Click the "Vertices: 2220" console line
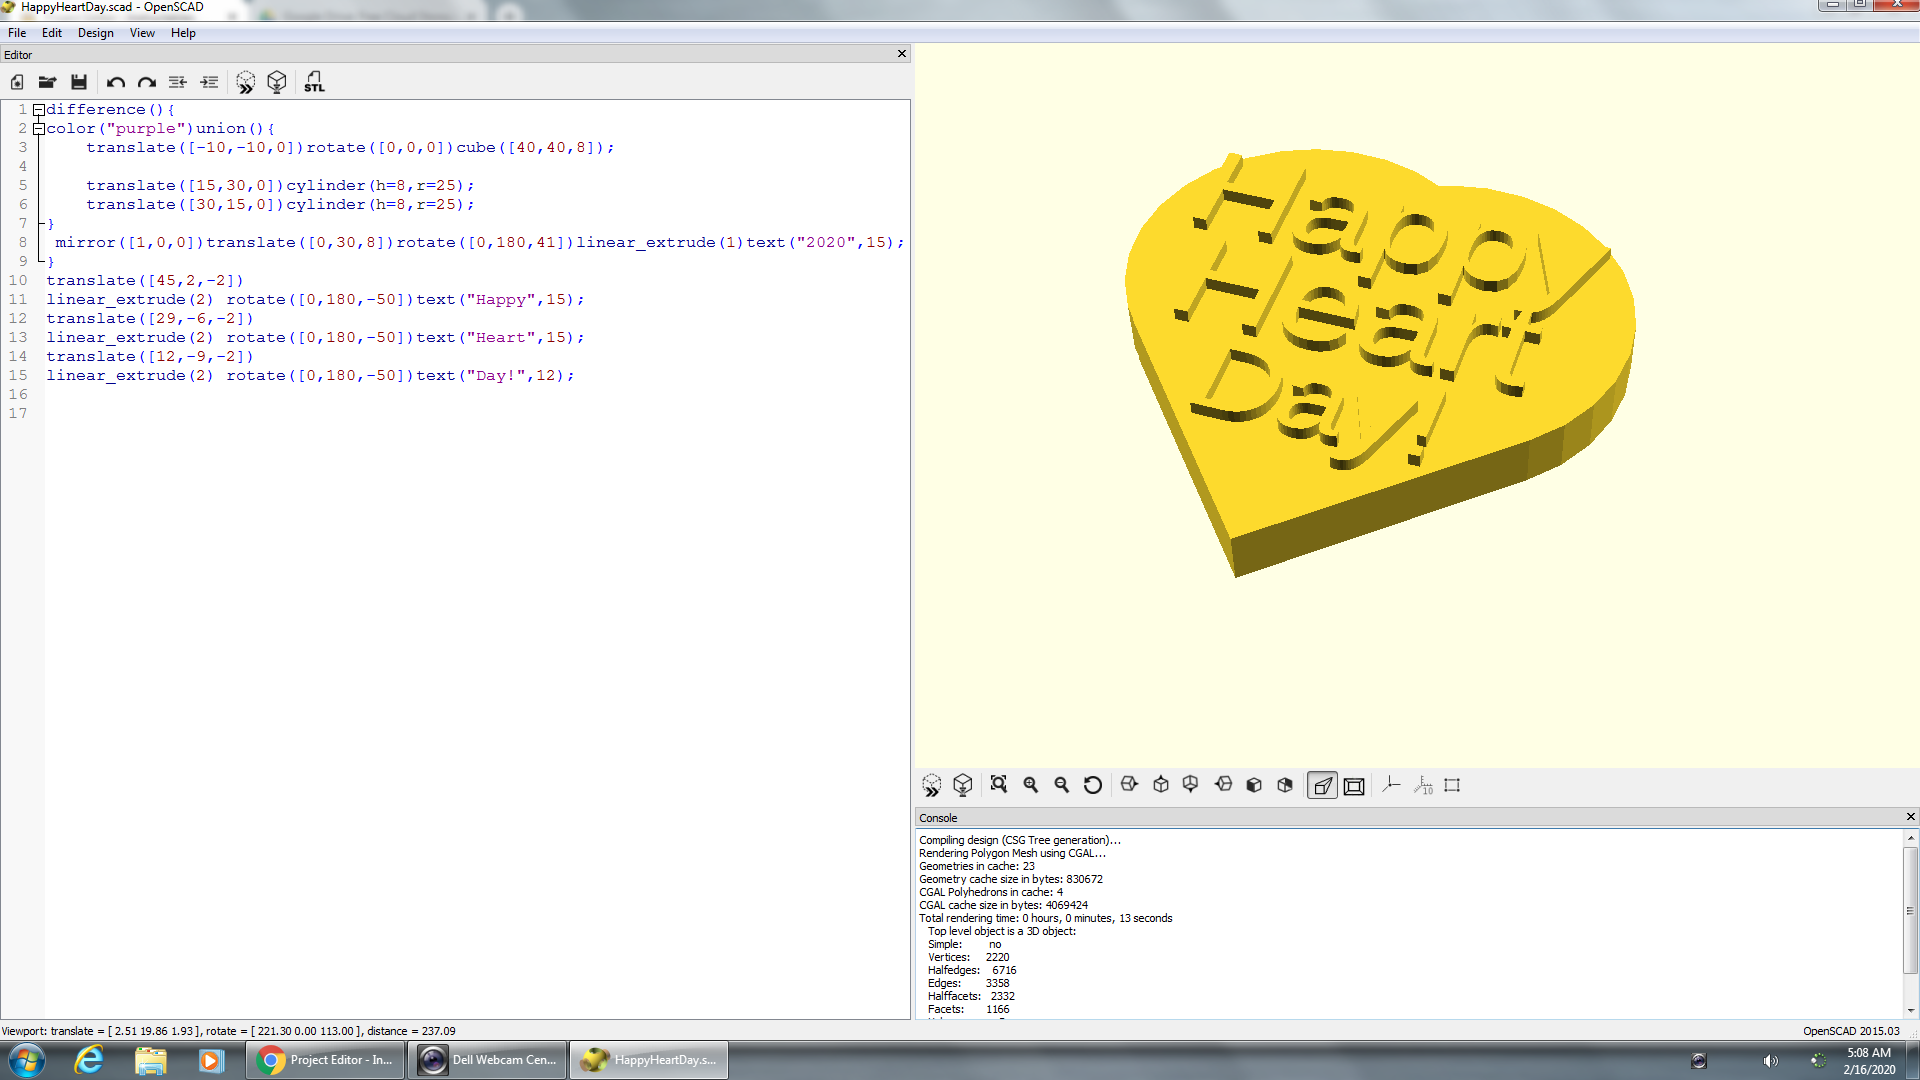The height and width of the screenshot is (1080, 1920). [x=968, y=957]
